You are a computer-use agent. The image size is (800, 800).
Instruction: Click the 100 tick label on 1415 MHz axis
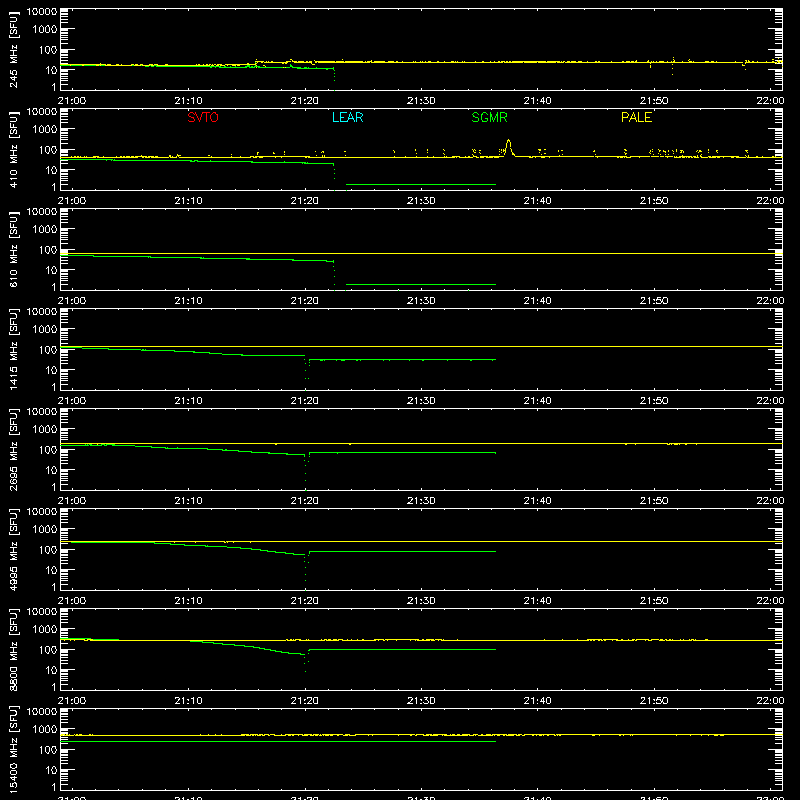48,349
